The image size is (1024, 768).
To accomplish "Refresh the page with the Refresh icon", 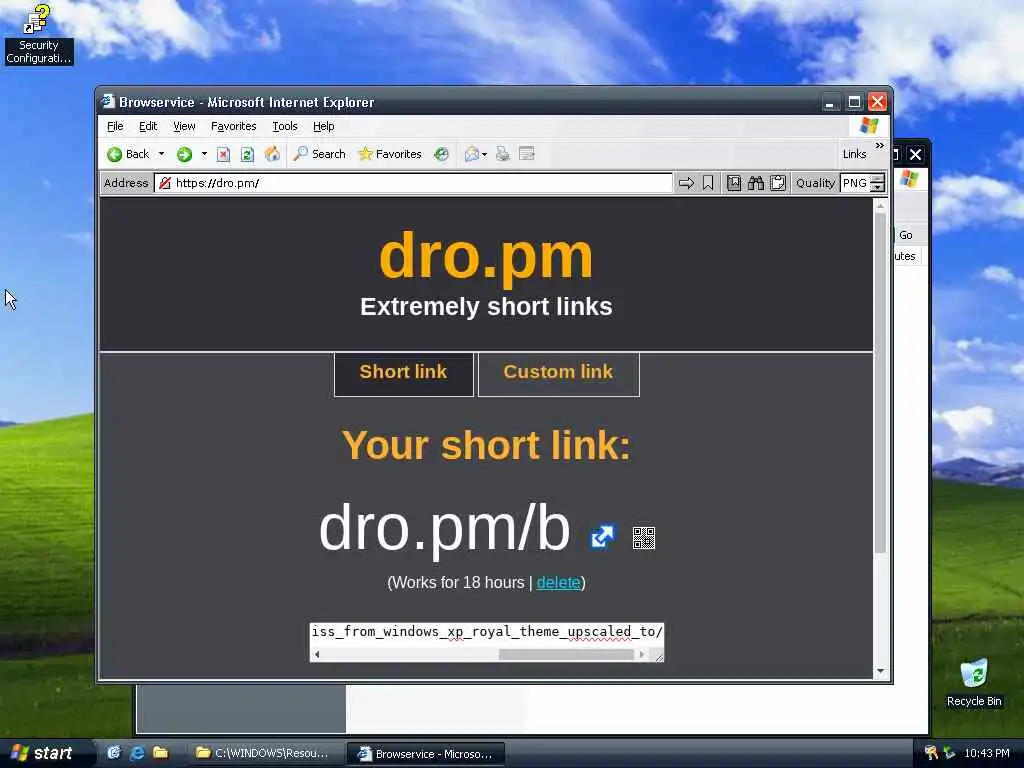I will pyautogui.click(x=247, y=154).
